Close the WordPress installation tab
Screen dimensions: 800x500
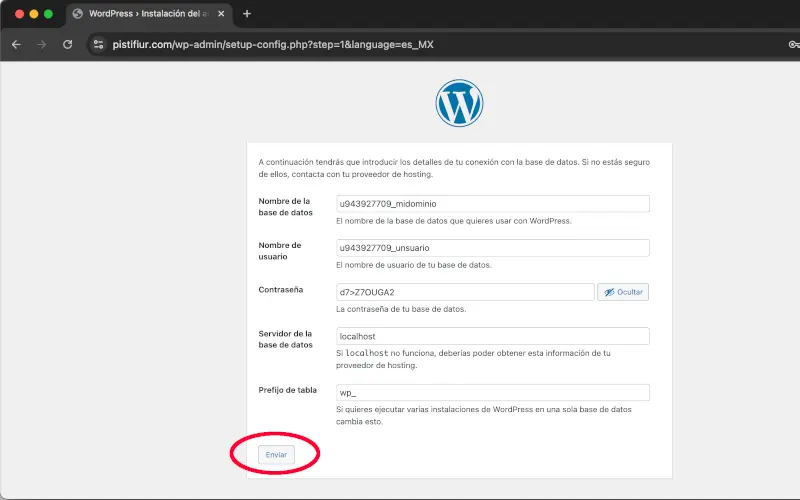tap(221, 14)
